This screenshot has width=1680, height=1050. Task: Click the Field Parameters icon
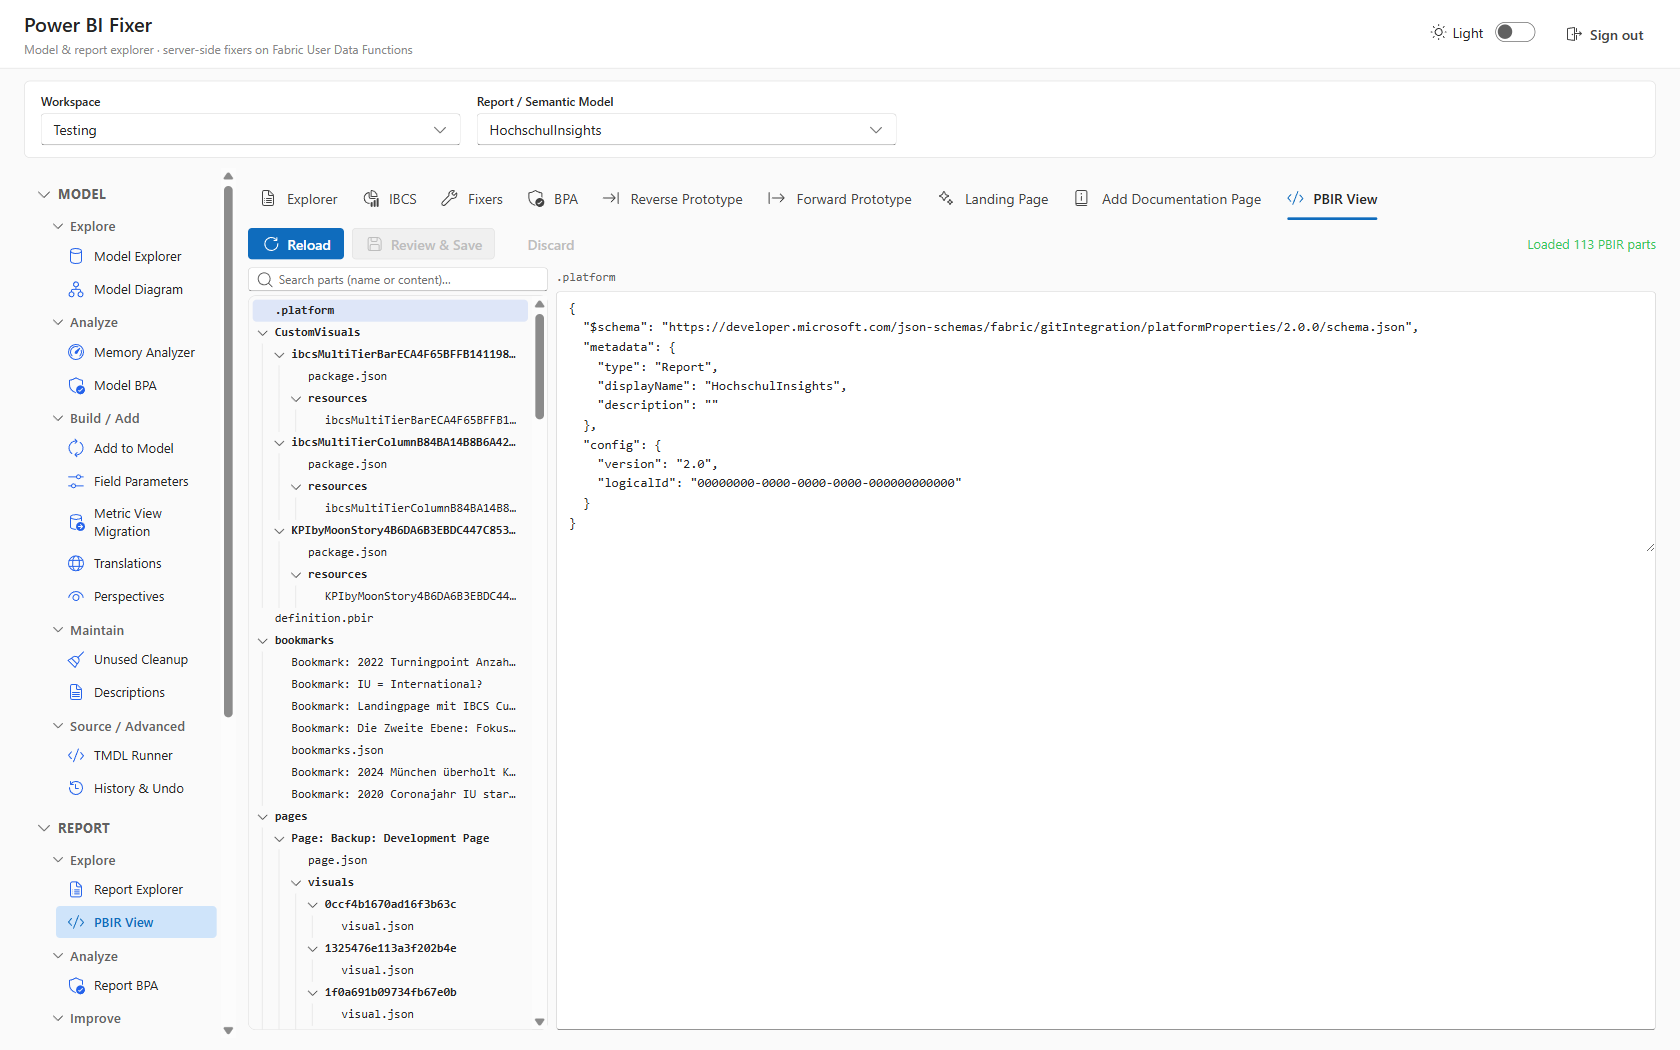tap(76, 481)
